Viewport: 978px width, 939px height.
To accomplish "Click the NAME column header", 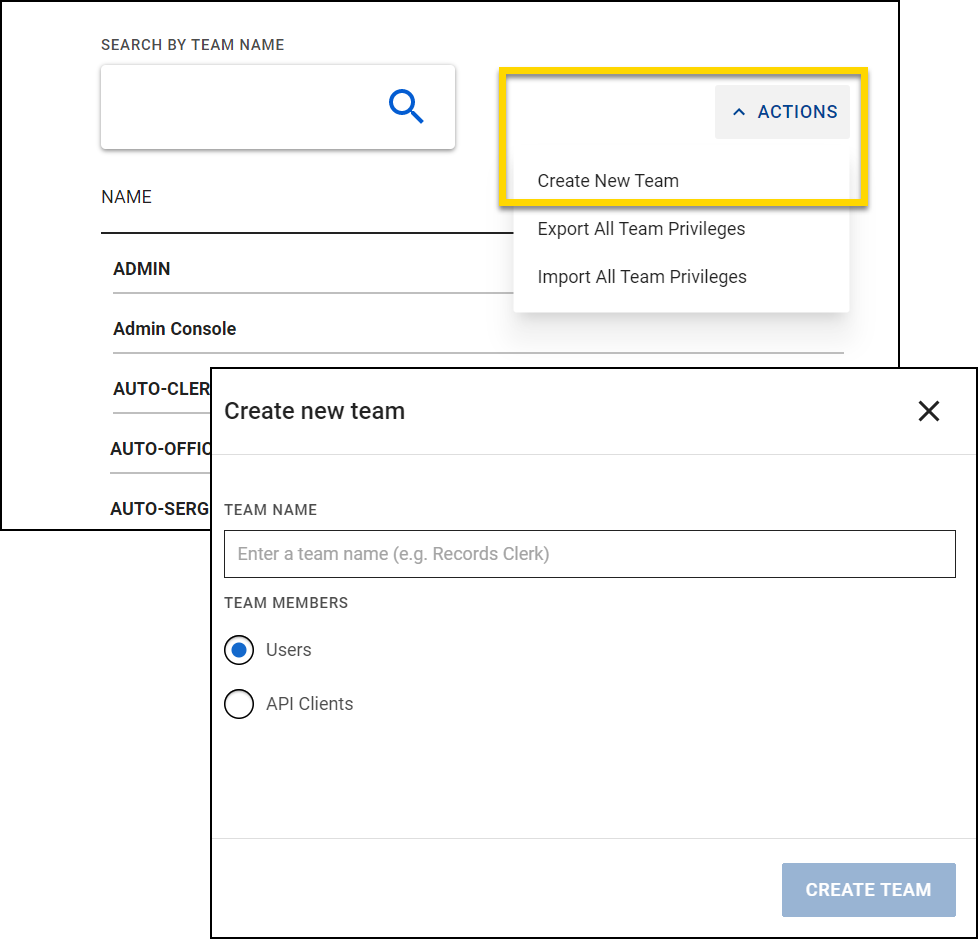I will [126, 197].
